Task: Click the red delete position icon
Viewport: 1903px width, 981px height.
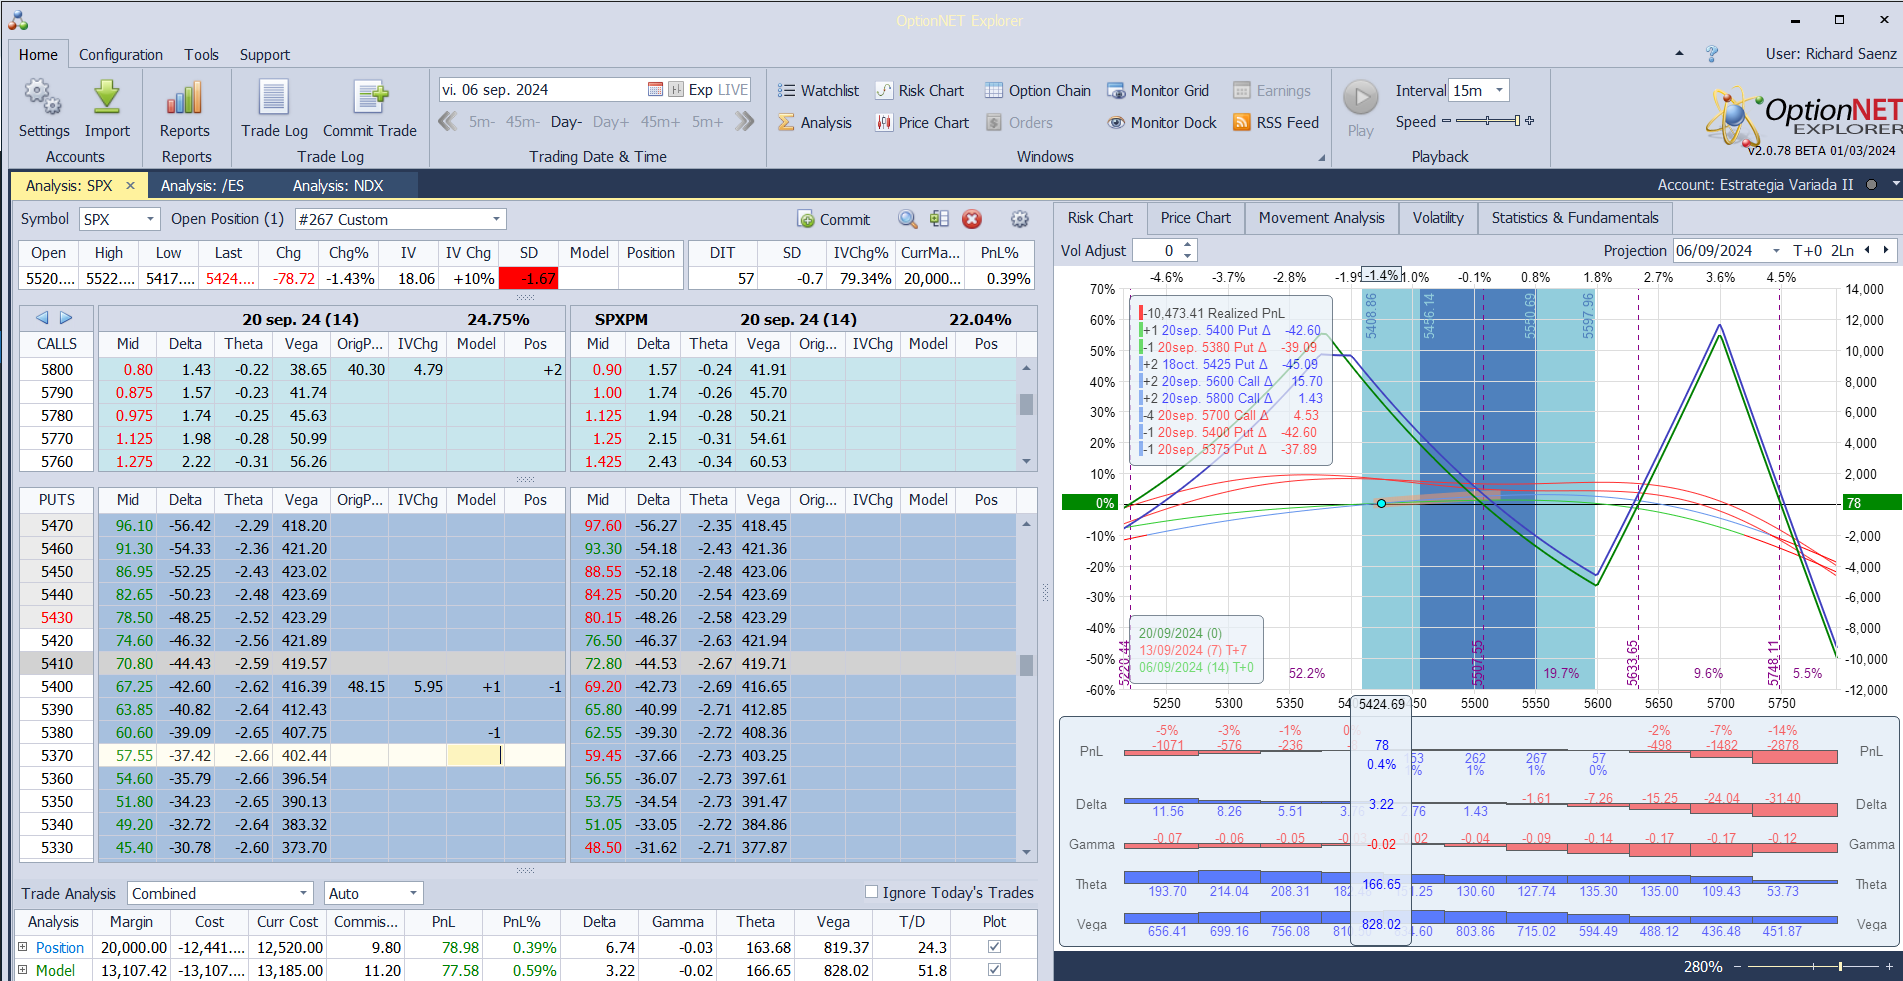Action: (972, 219)
